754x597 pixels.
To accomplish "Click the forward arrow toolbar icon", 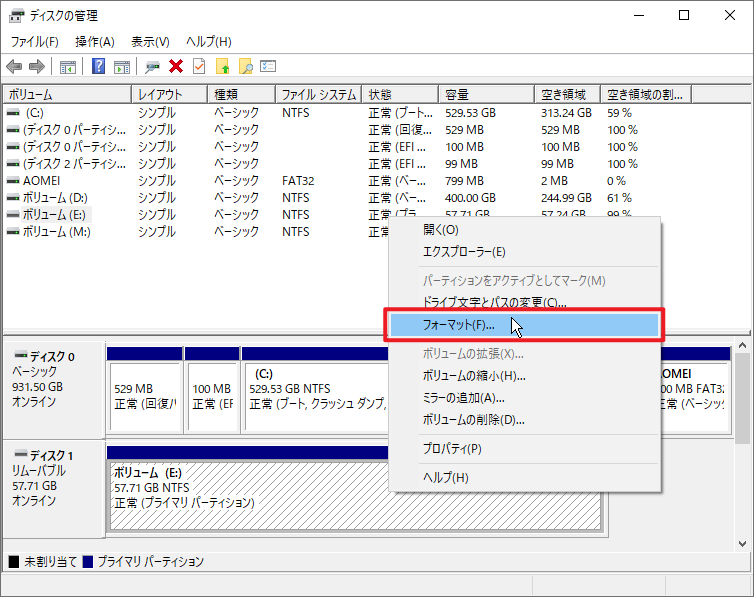I will 37,67.
